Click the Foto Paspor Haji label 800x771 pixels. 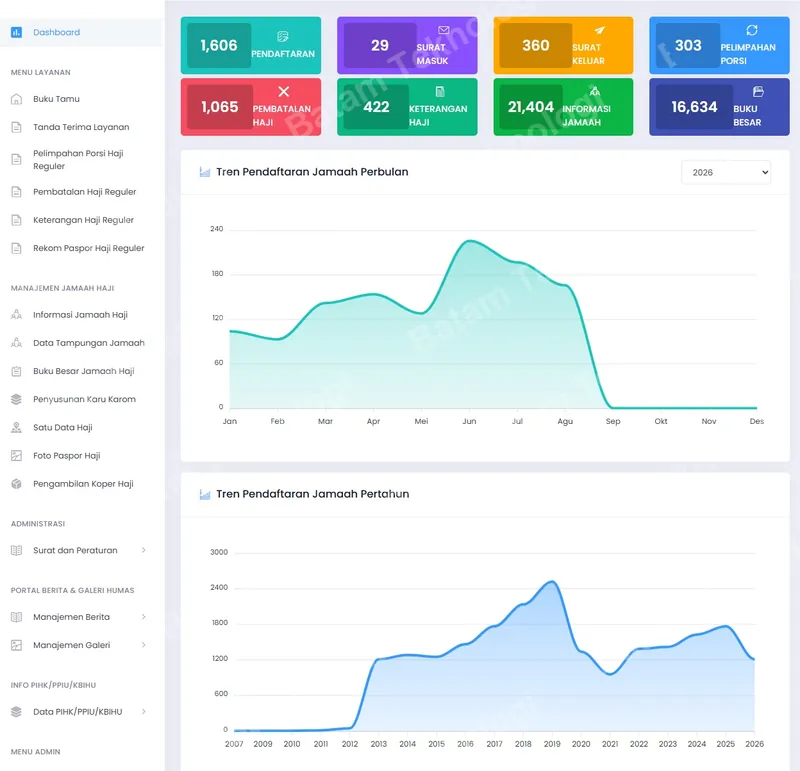point(66,456)
